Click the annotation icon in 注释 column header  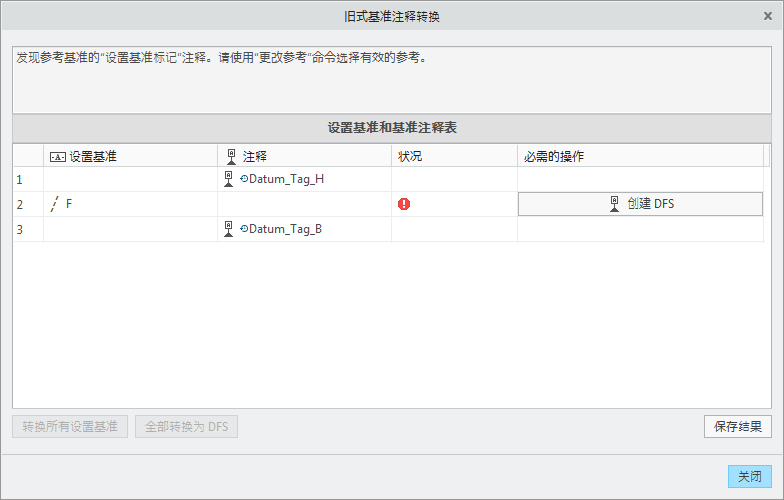pyautogui.click(x=231, y=156)
